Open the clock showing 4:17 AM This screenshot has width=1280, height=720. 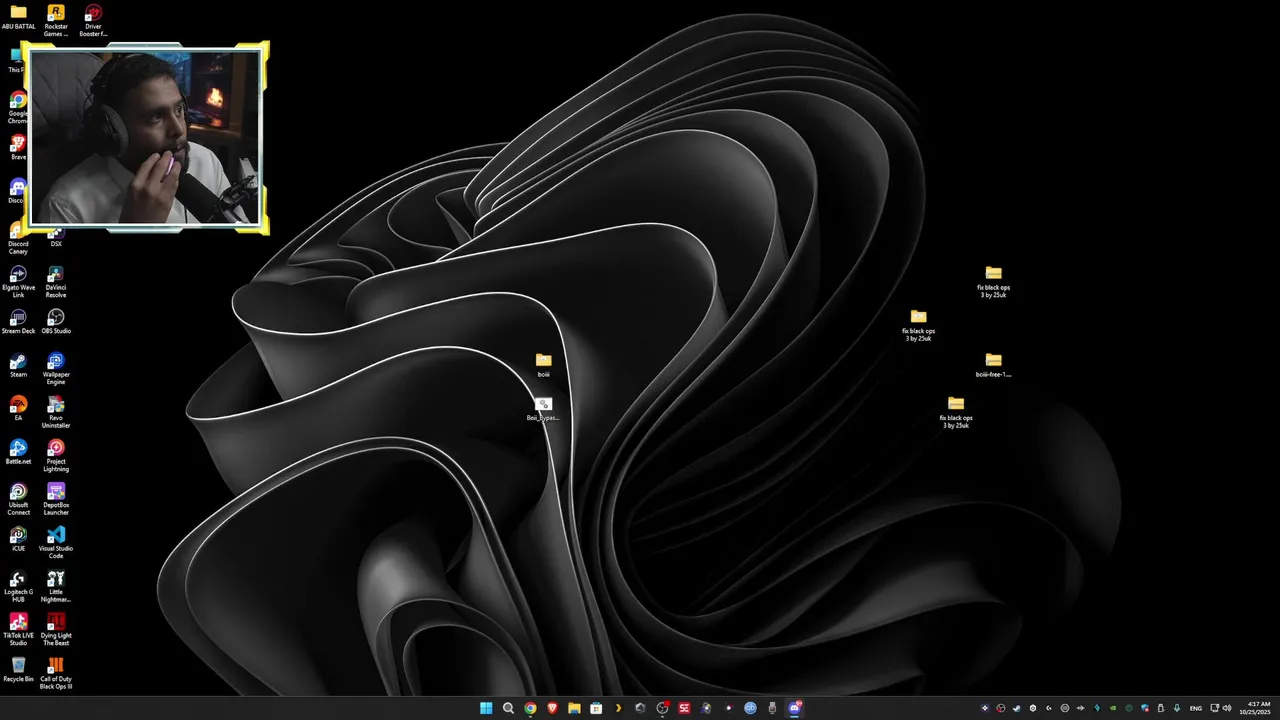coord(1258,708)
